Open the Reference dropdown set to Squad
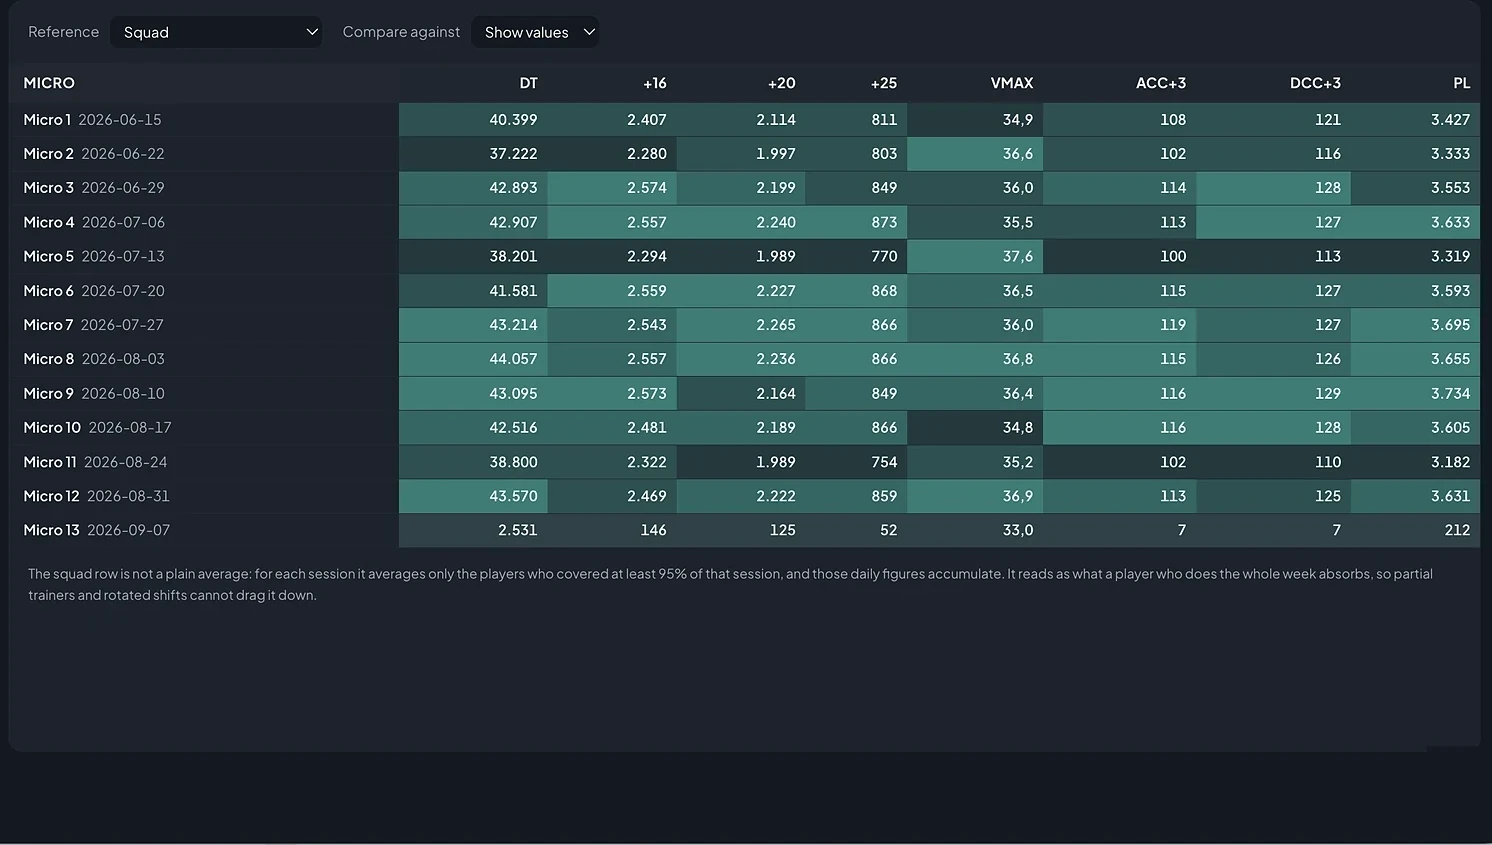Screen dimensions: 1492x845 pos(216,32)
